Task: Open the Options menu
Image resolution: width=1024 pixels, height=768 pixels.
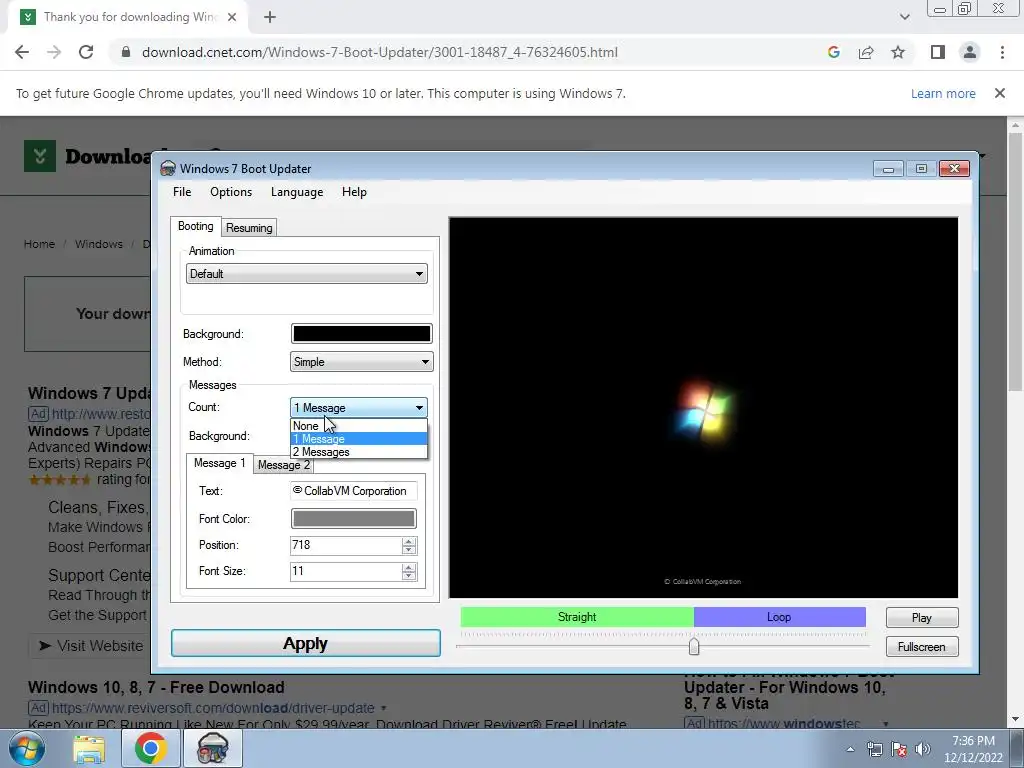Action: pos(231,192)
